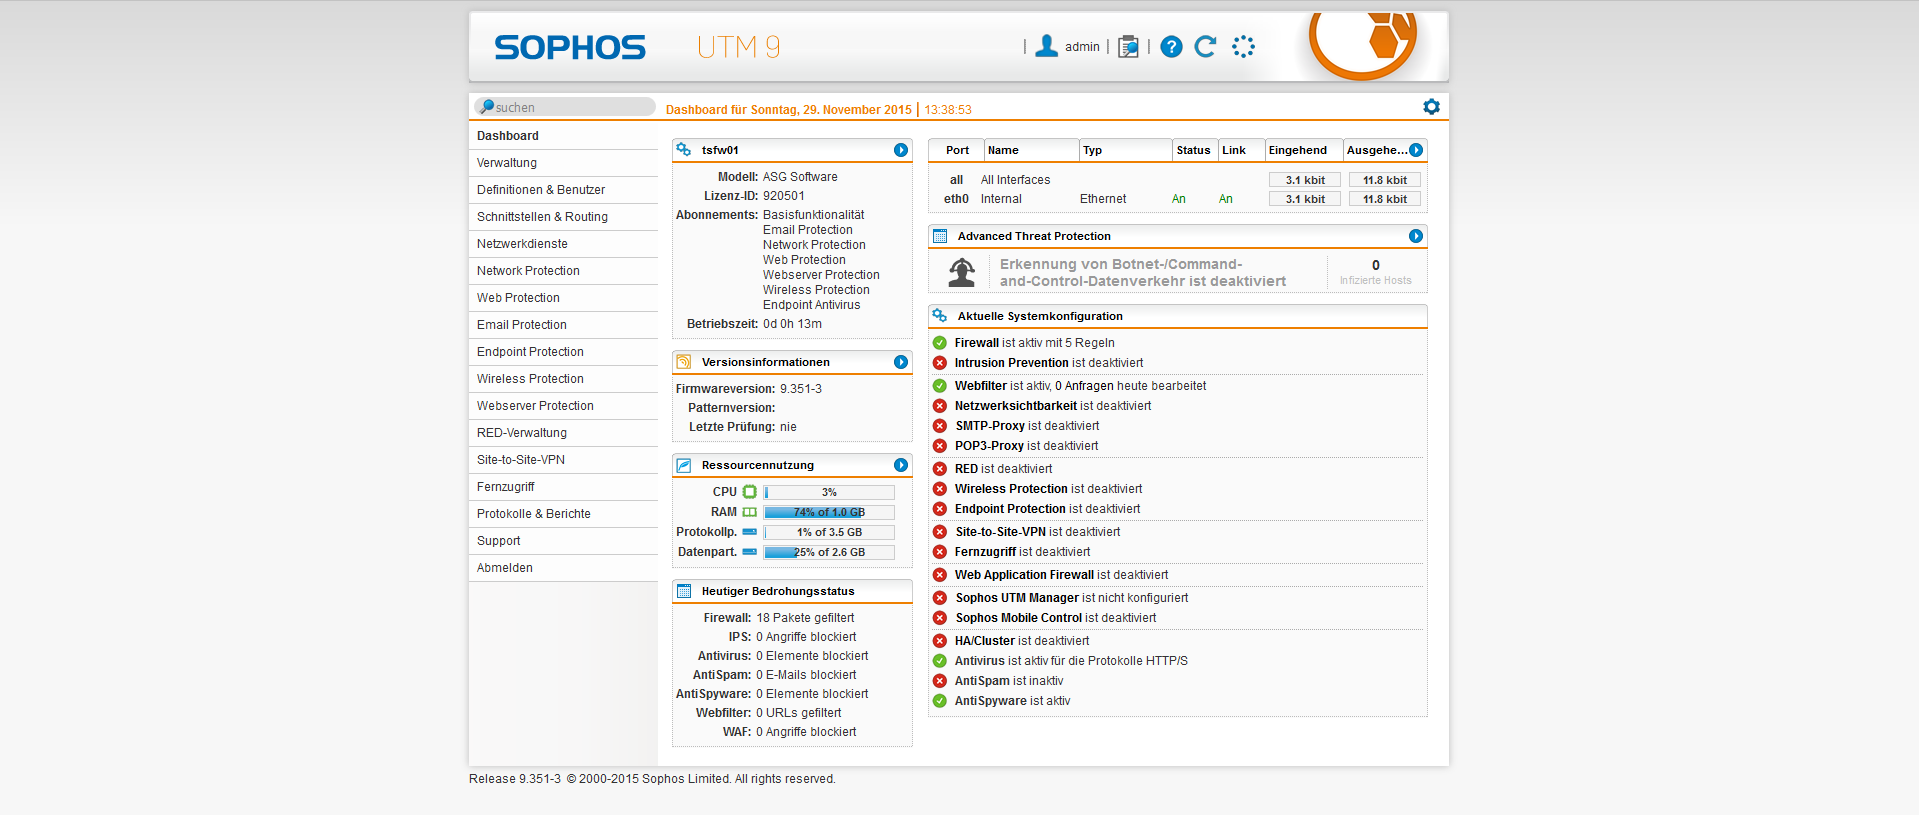Open Network Protection sidebar menu
The height and width of the screenshot is (815, 1919).
[x=563, y=271]
